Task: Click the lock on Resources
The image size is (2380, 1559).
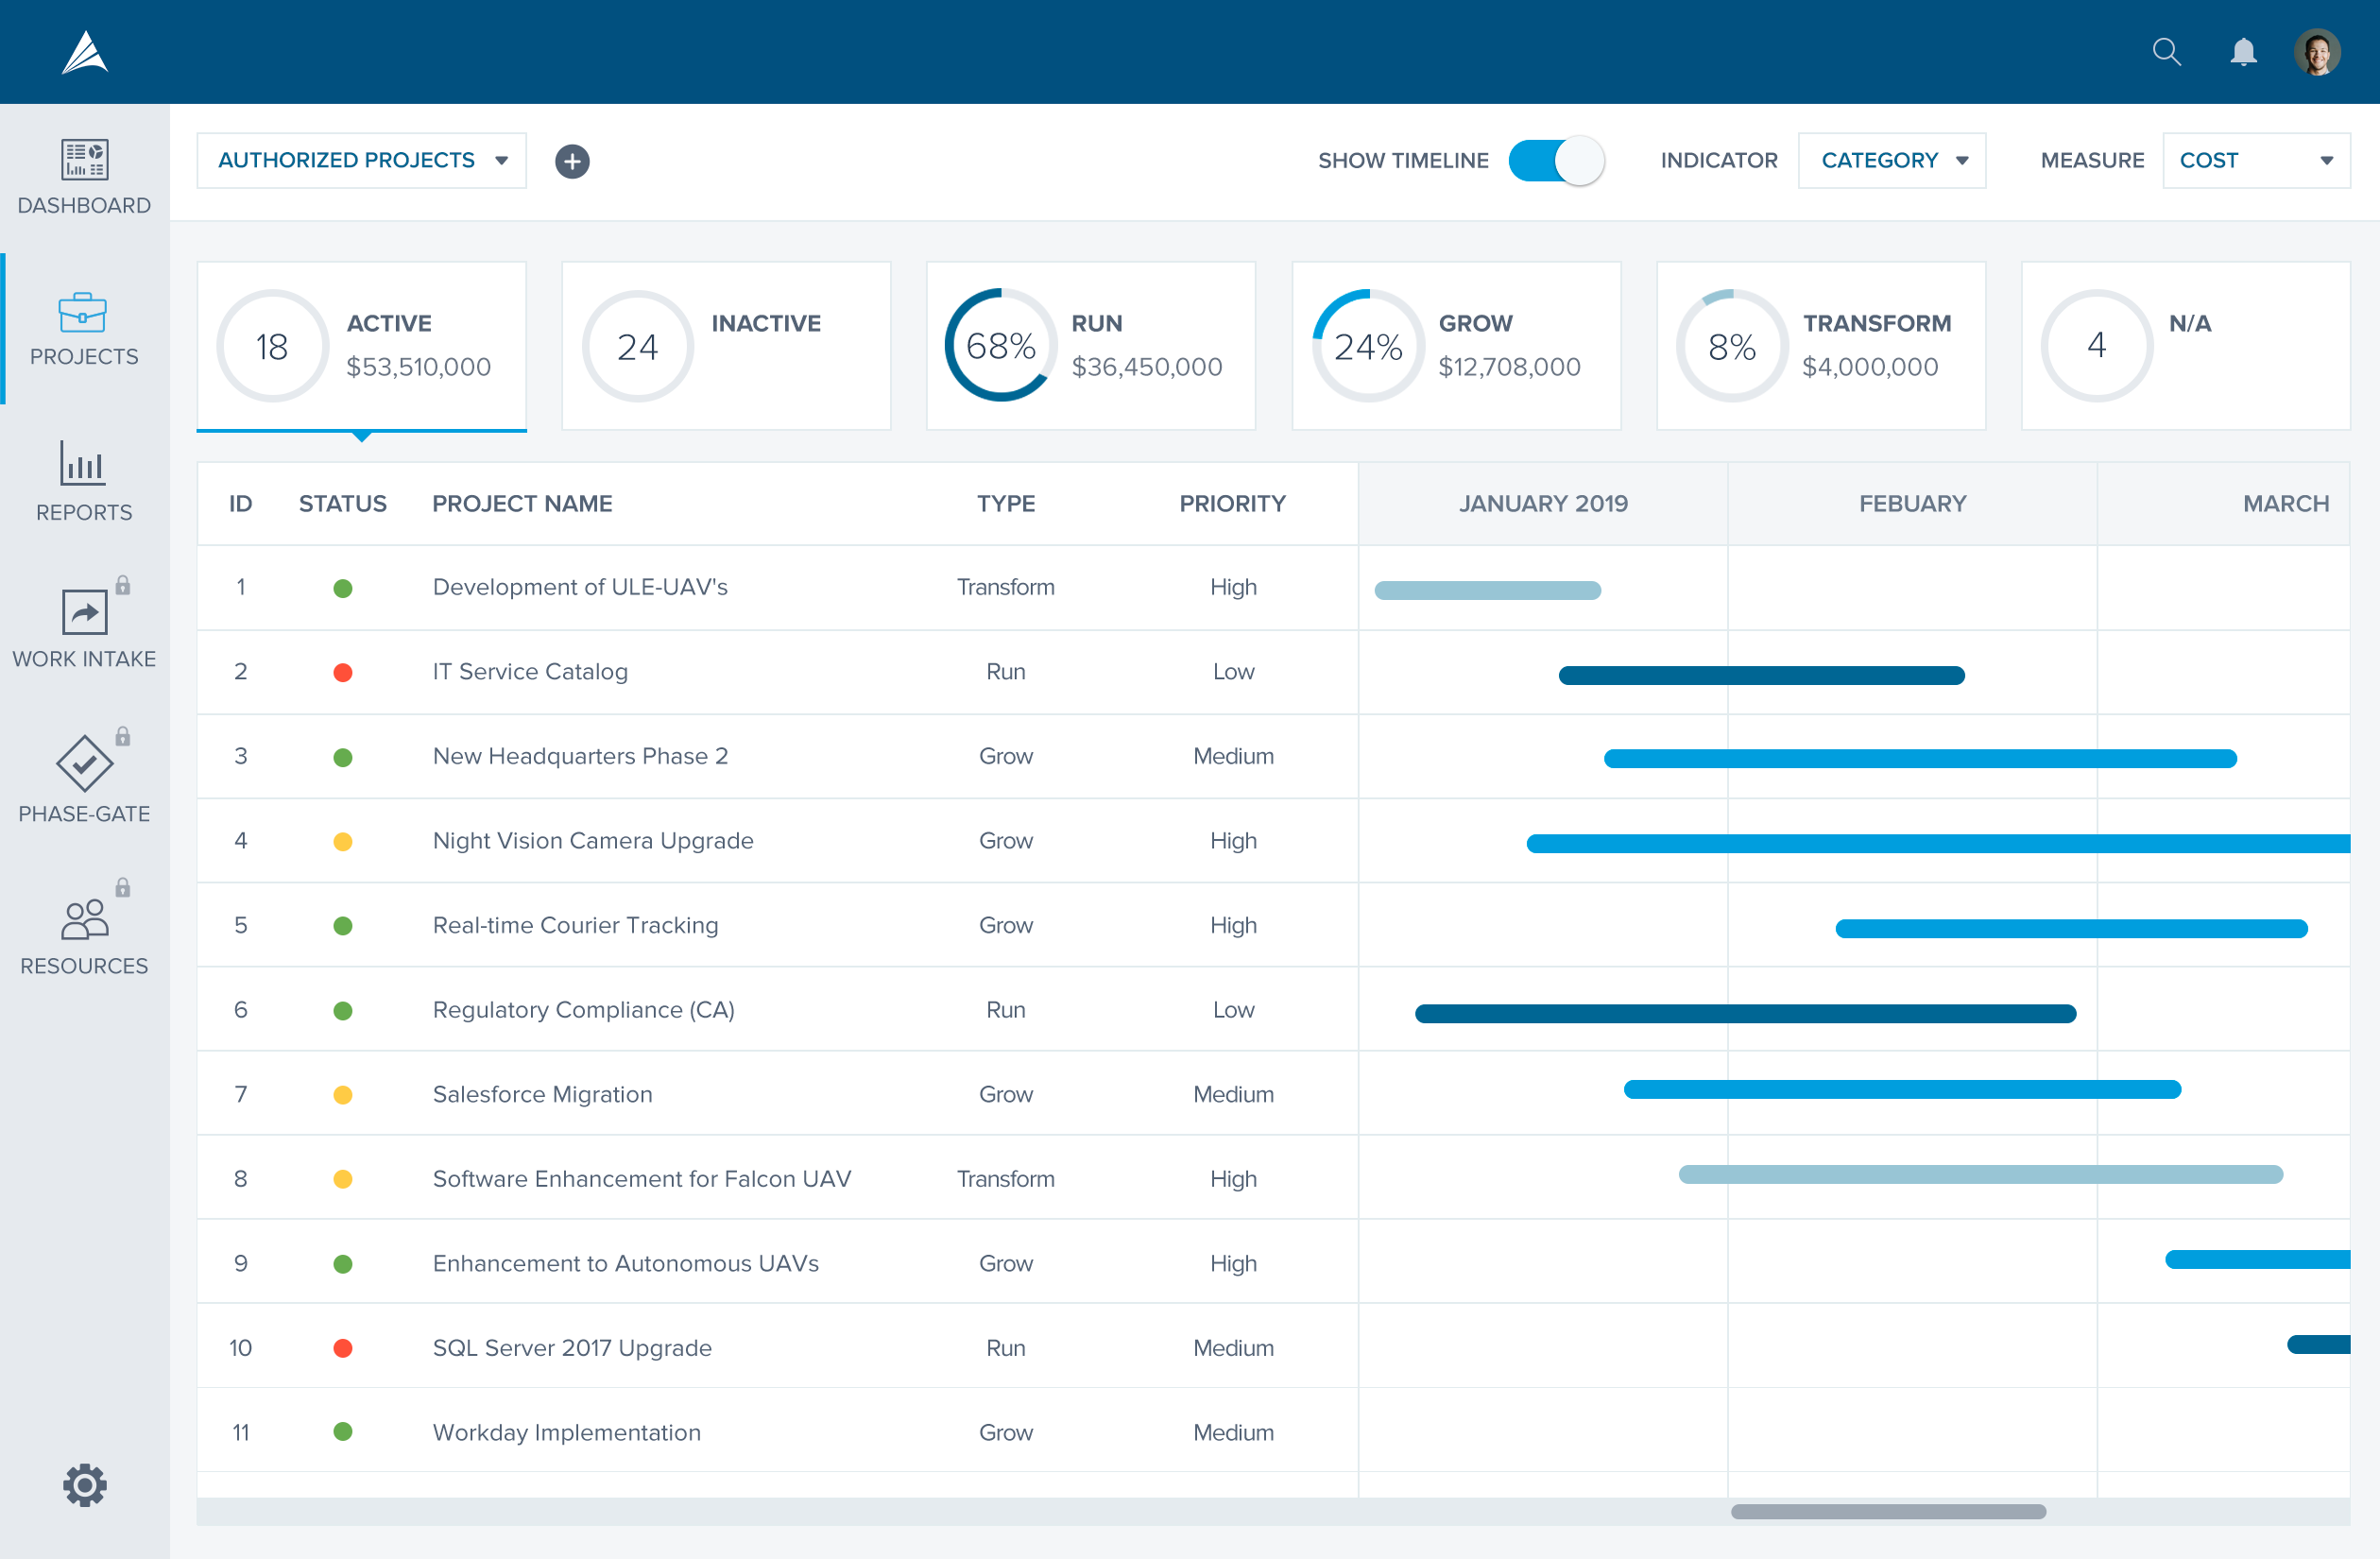Action: [x=123, y=887]
